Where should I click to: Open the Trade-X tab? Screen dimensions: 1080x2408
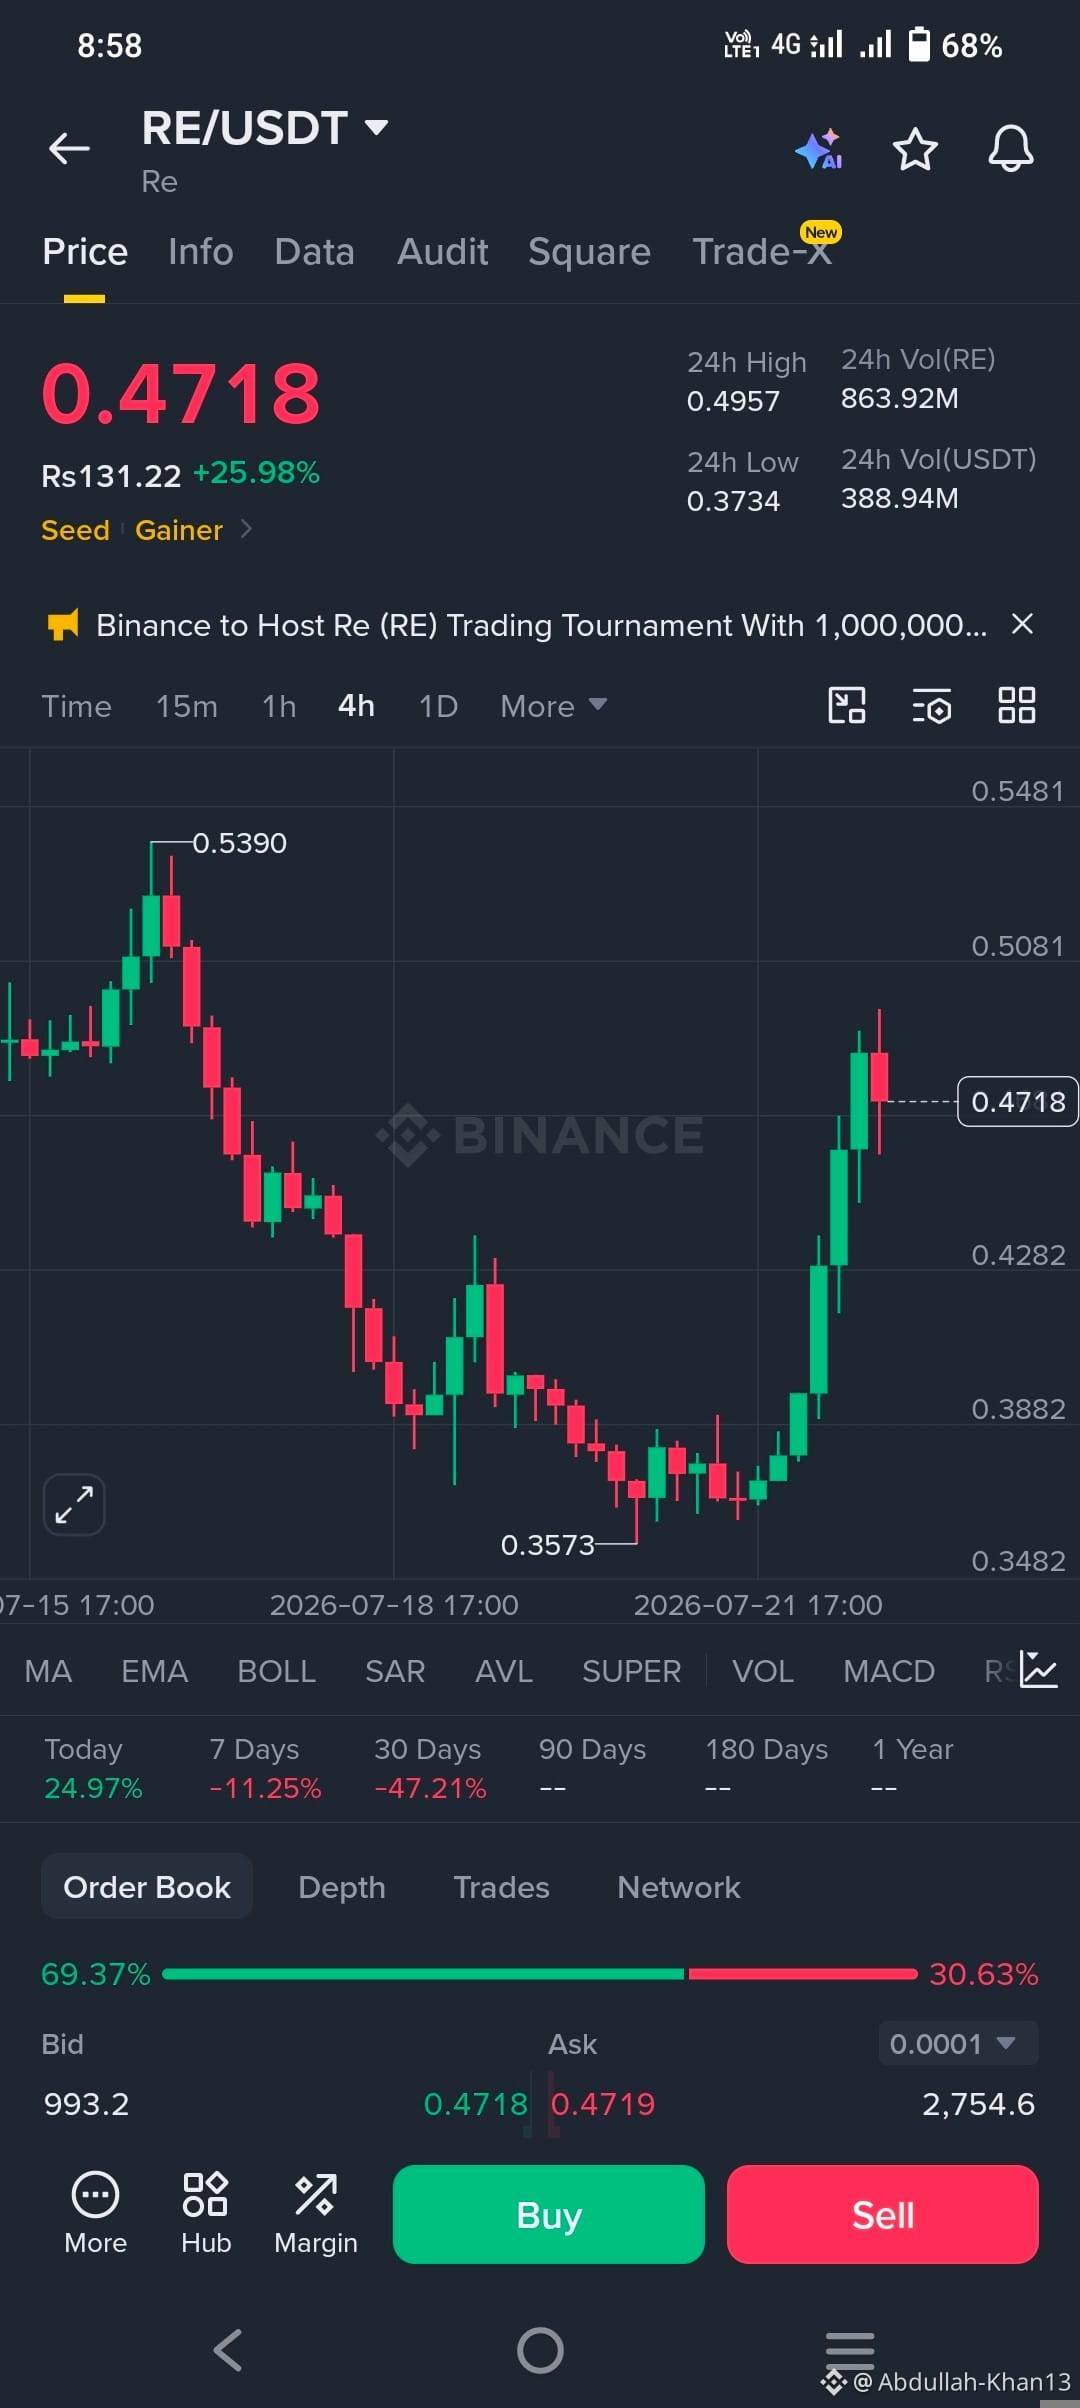(762, 252)
